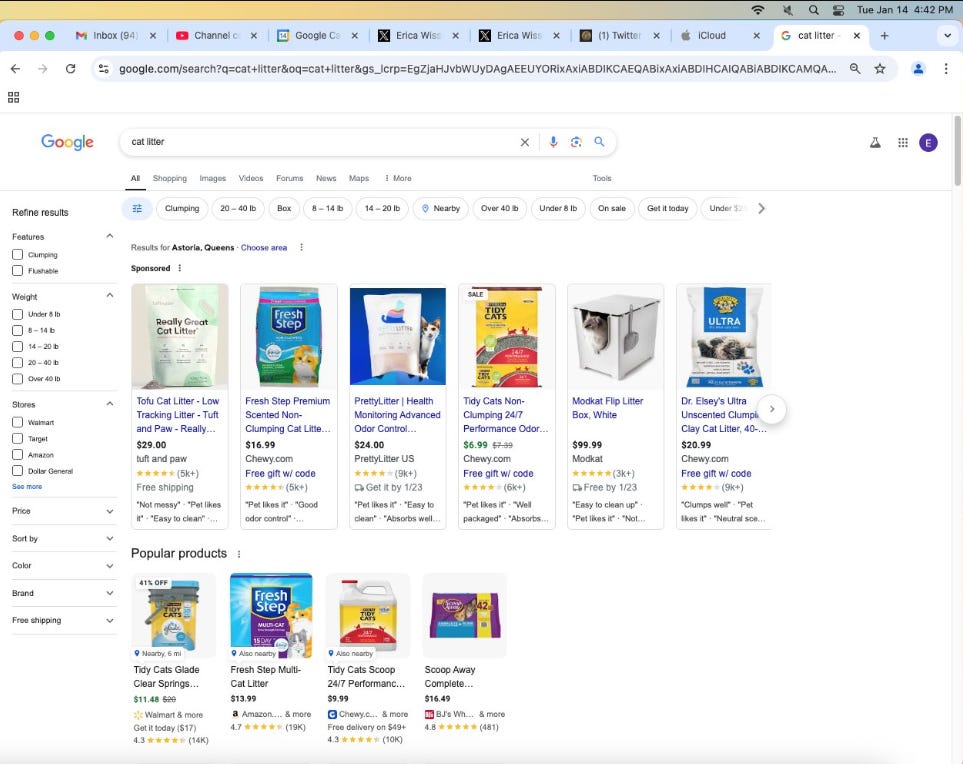
Task: Check the Flushable feature checkbox
Action: (17, 271)
